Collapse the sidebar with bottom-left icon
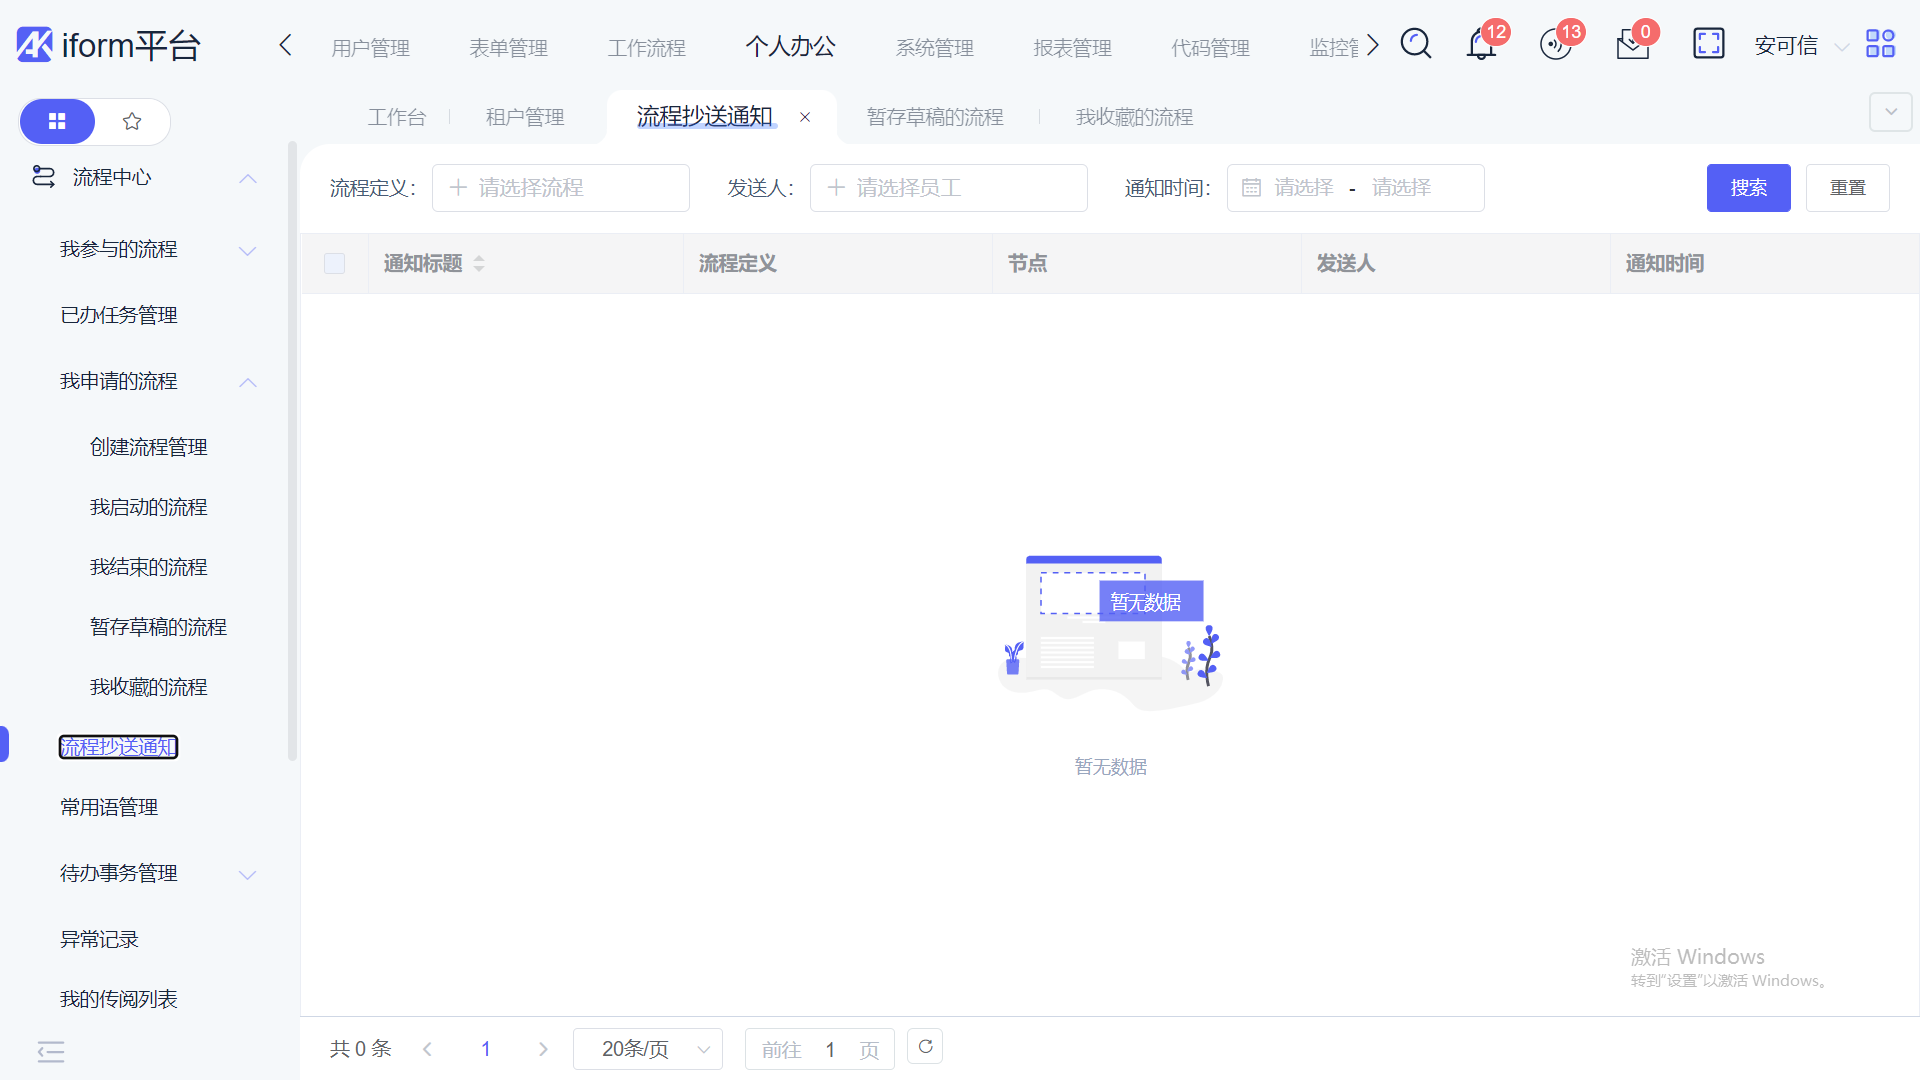Viewport: 1920px width, 1080px height. (51, 1051)
